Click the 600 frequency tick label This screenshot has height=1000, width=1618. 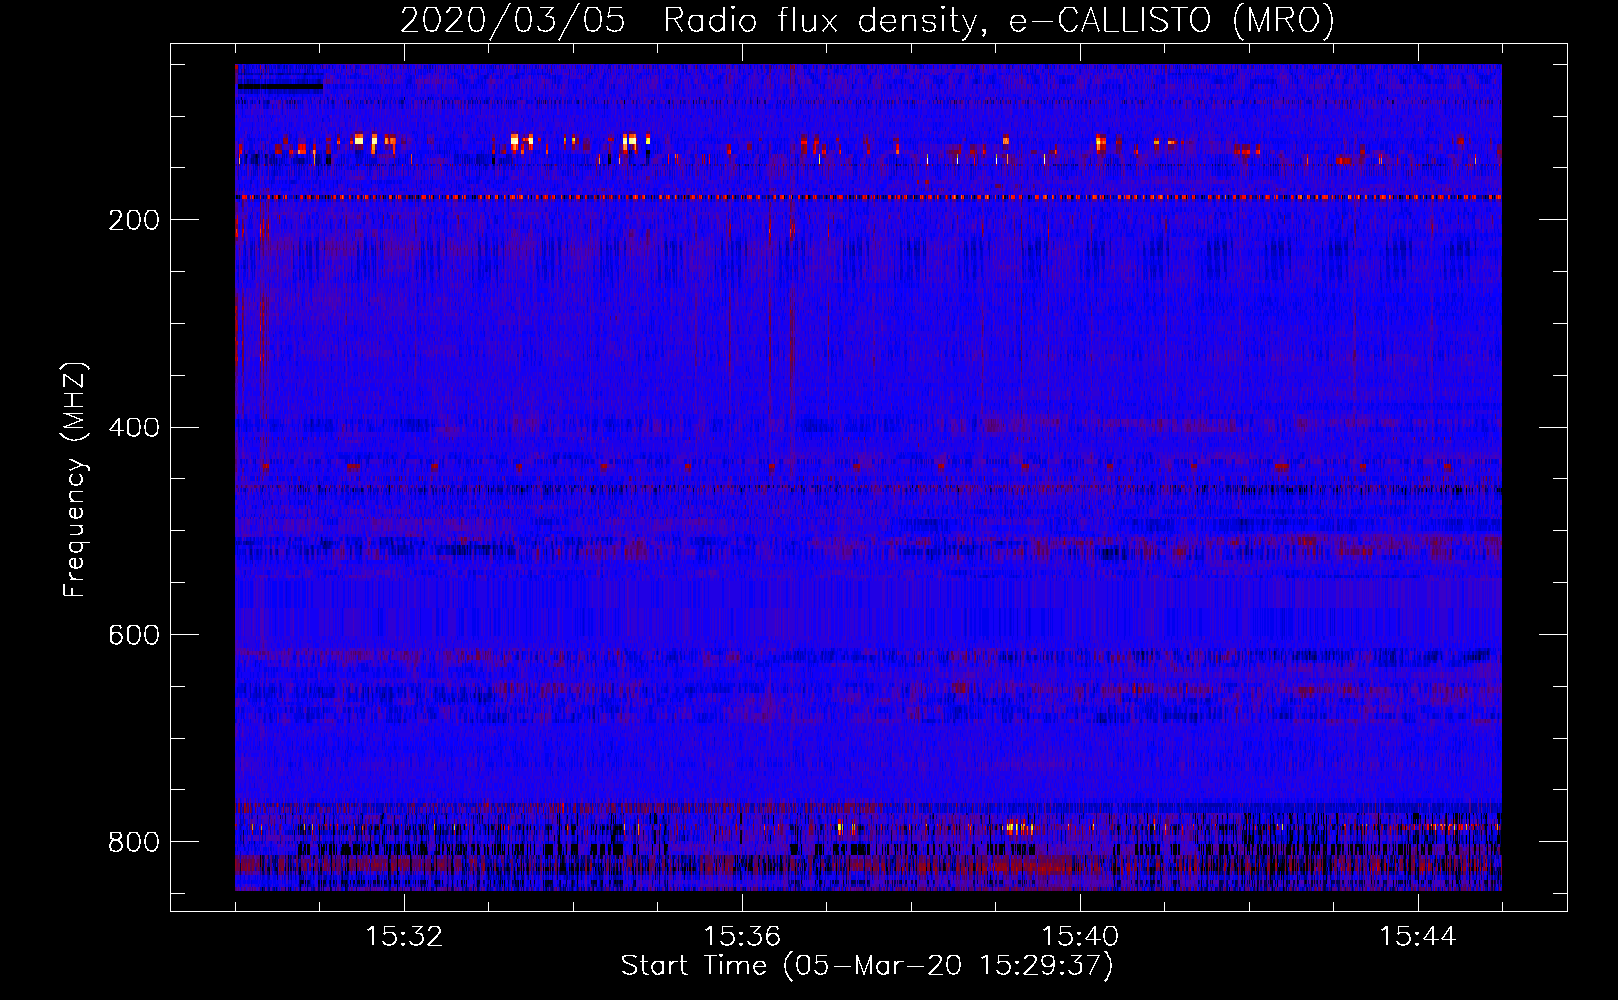pos(133,635)
